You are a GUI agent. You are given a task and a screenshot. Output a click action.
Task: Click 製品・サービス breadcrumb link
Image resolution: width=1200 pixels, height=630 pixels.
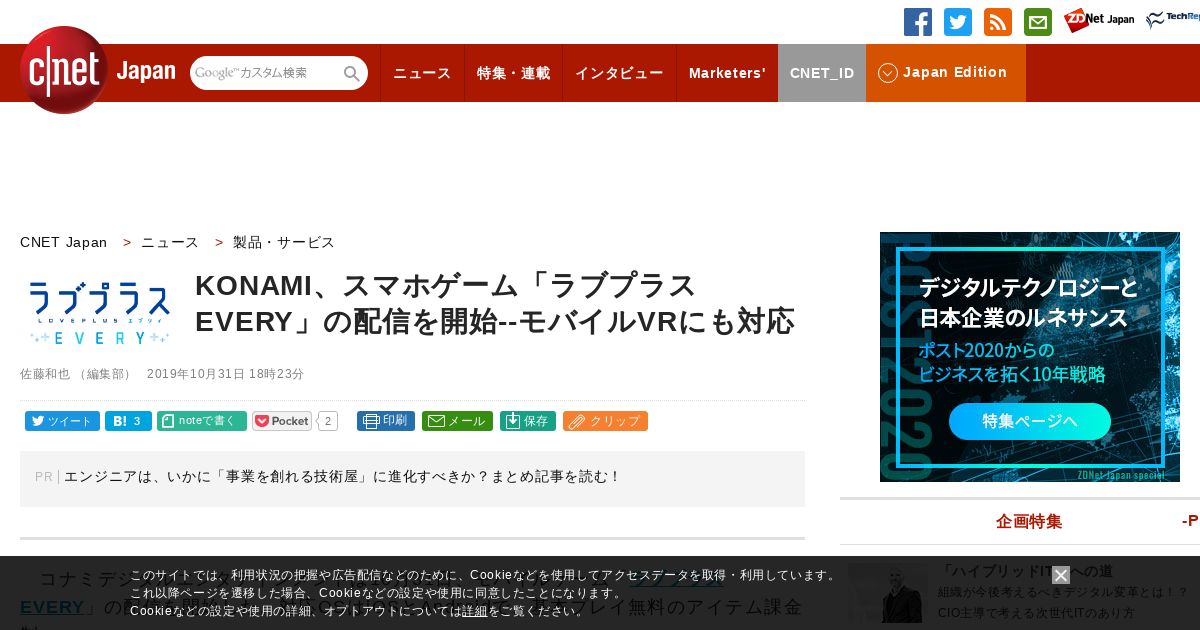(284, 242)
